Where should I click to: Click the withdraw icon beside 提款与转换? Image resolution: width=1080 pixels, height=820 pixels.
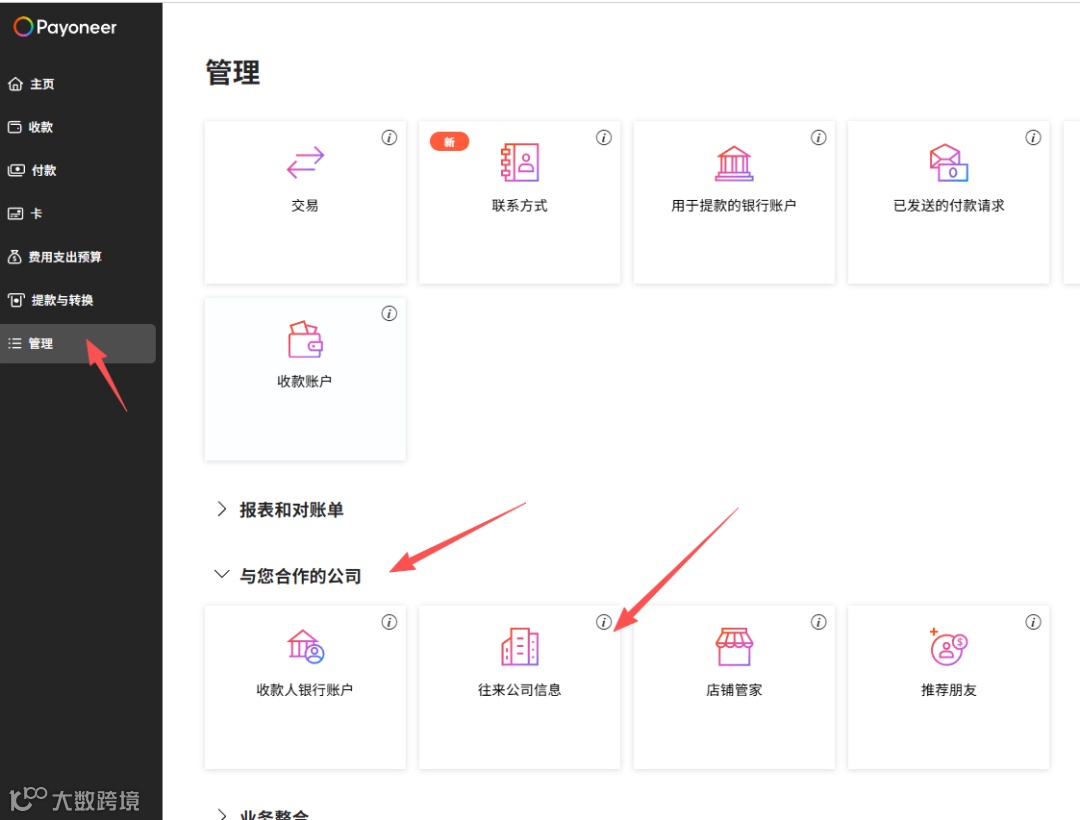coord(16,300)
